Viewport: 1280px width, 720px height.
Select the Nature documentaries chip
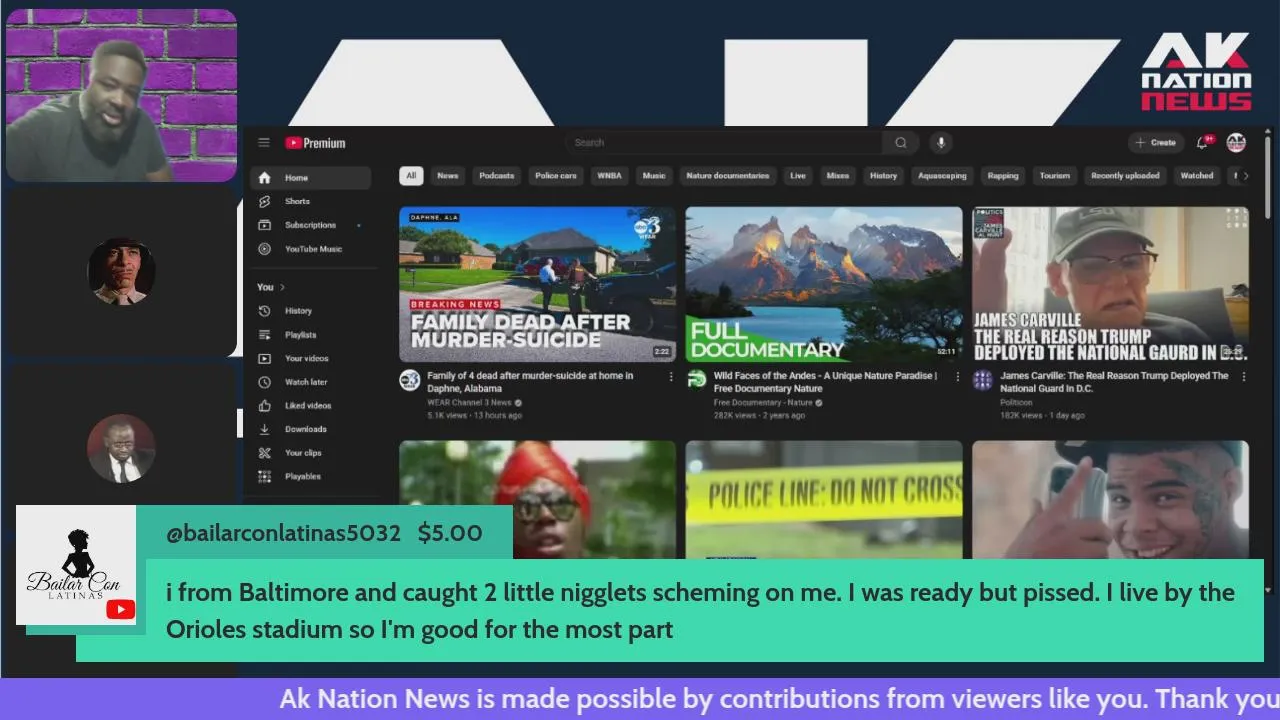click(728, 176)
